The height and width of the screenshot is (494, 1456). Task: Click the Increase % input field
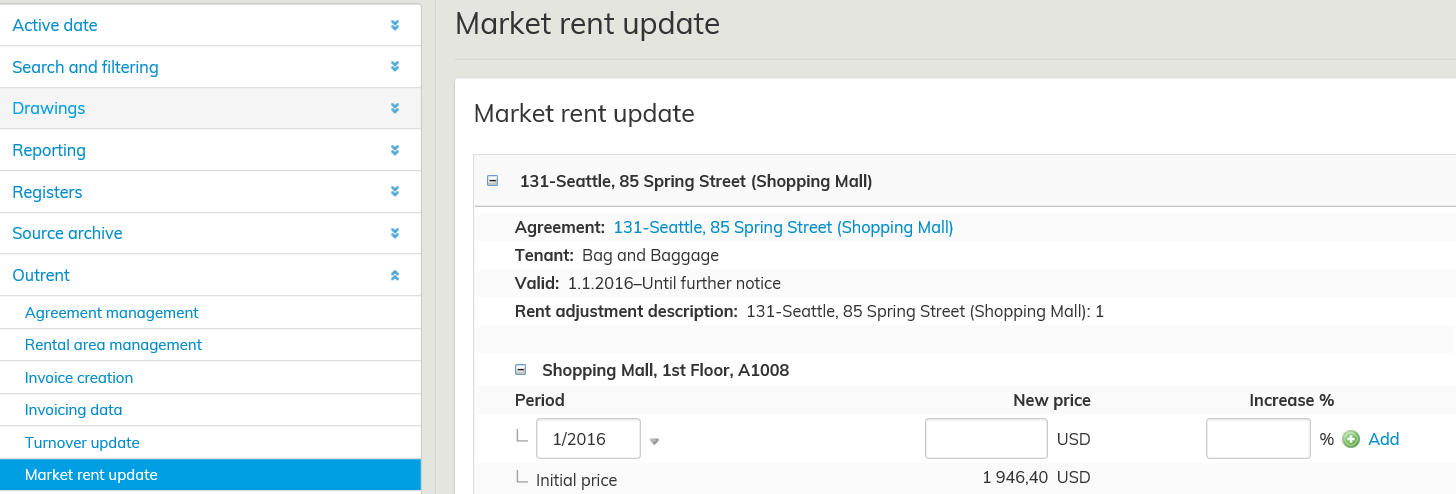[1258, 439]
